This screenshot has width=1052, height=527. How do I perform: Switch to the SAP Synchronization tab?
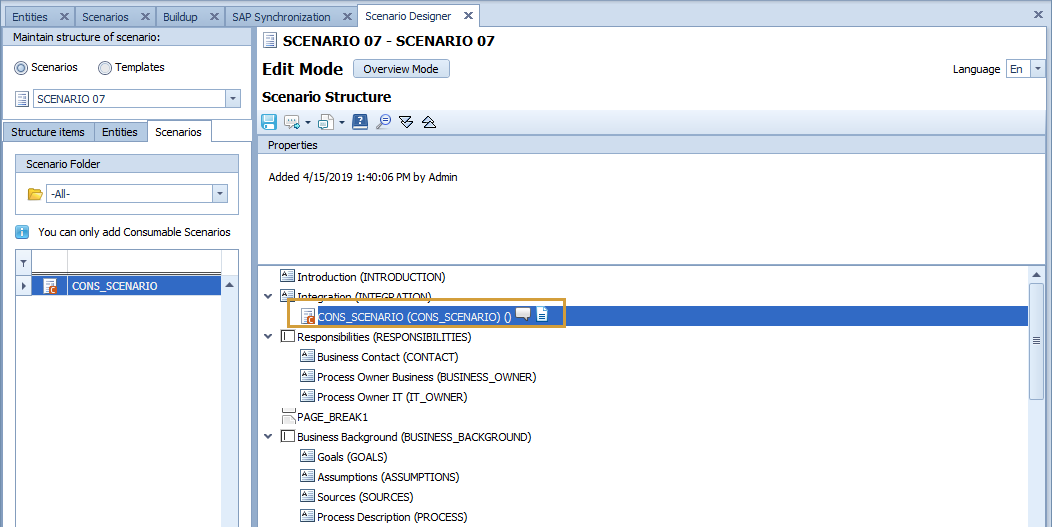281,17
